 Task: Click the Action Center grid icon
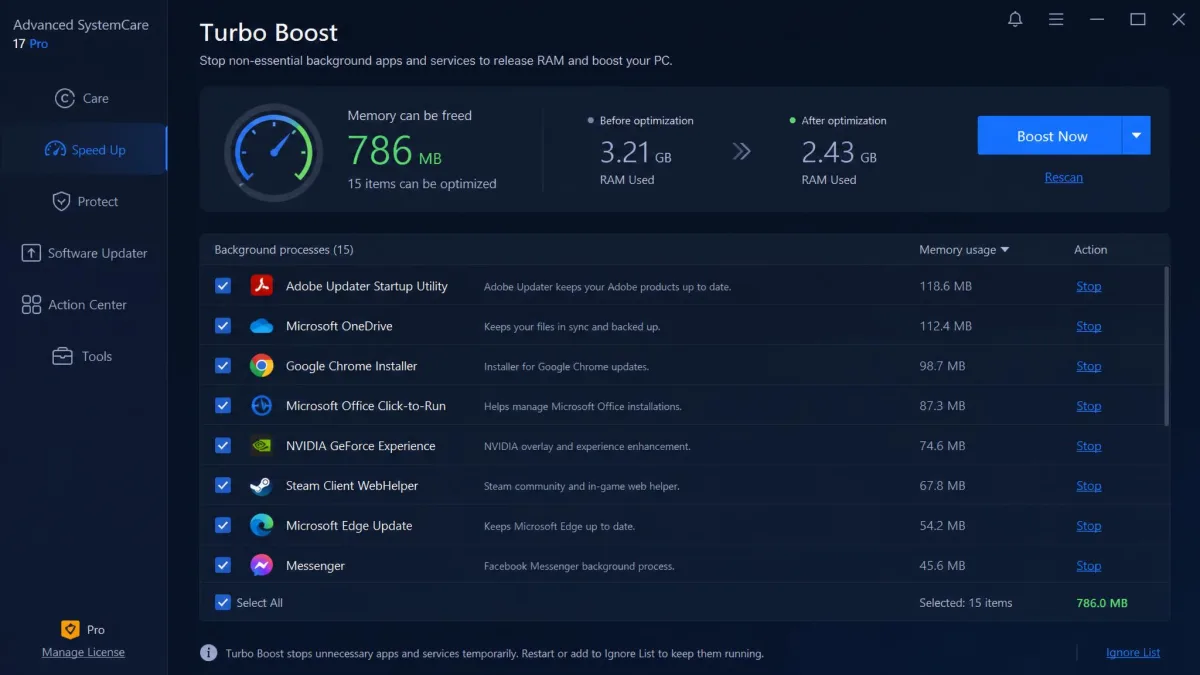click(x=31, y=305)
